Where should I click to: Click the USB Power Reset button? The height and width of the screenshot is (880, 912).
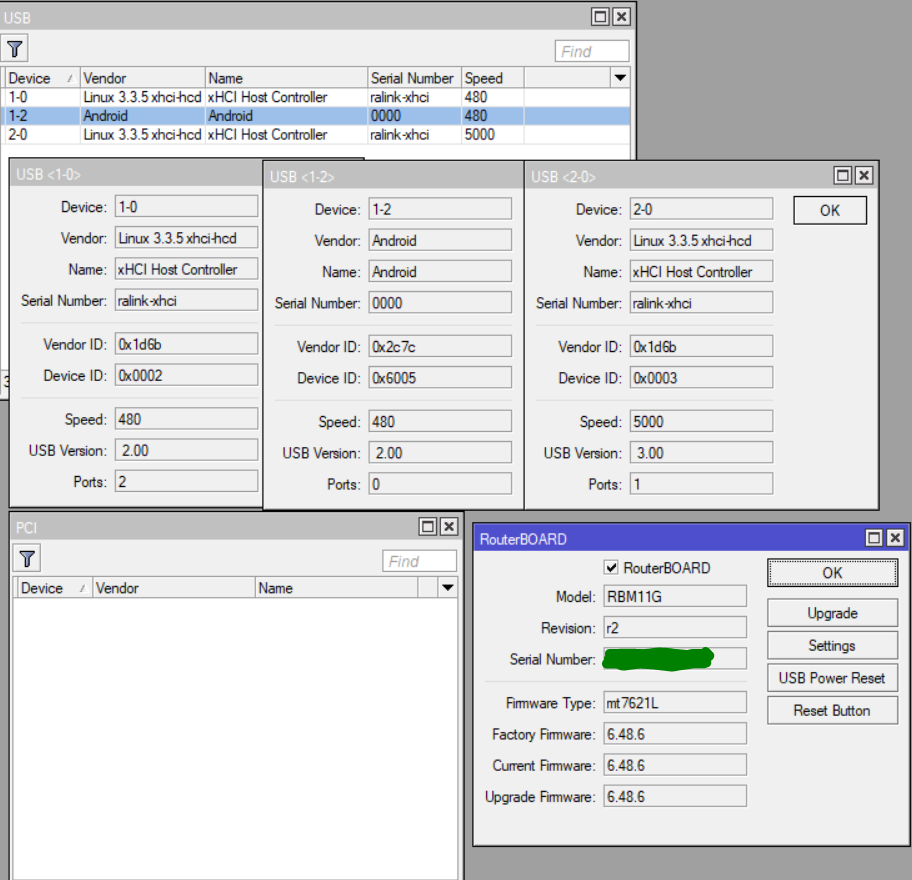[831, 678]
